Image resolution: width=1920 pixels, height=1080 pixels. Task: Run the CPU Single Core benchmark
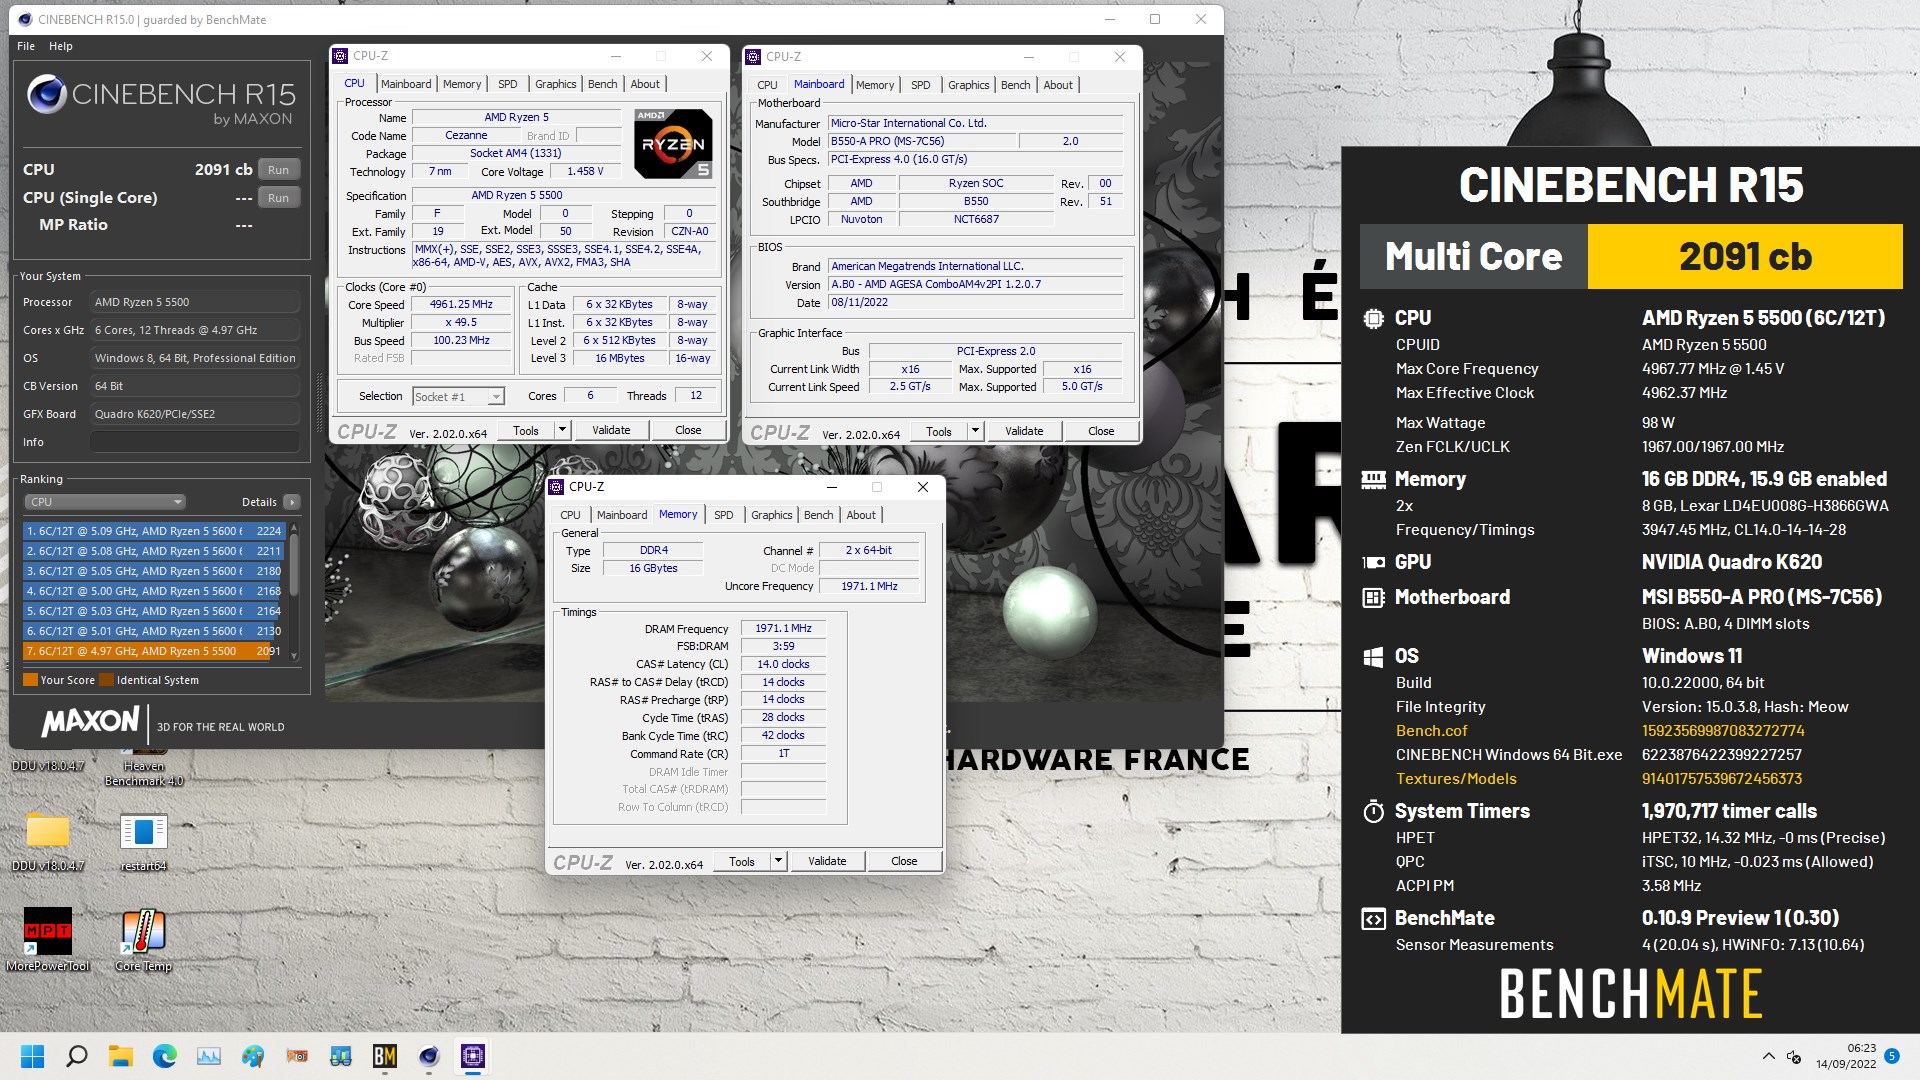click(x=278, y=198)
